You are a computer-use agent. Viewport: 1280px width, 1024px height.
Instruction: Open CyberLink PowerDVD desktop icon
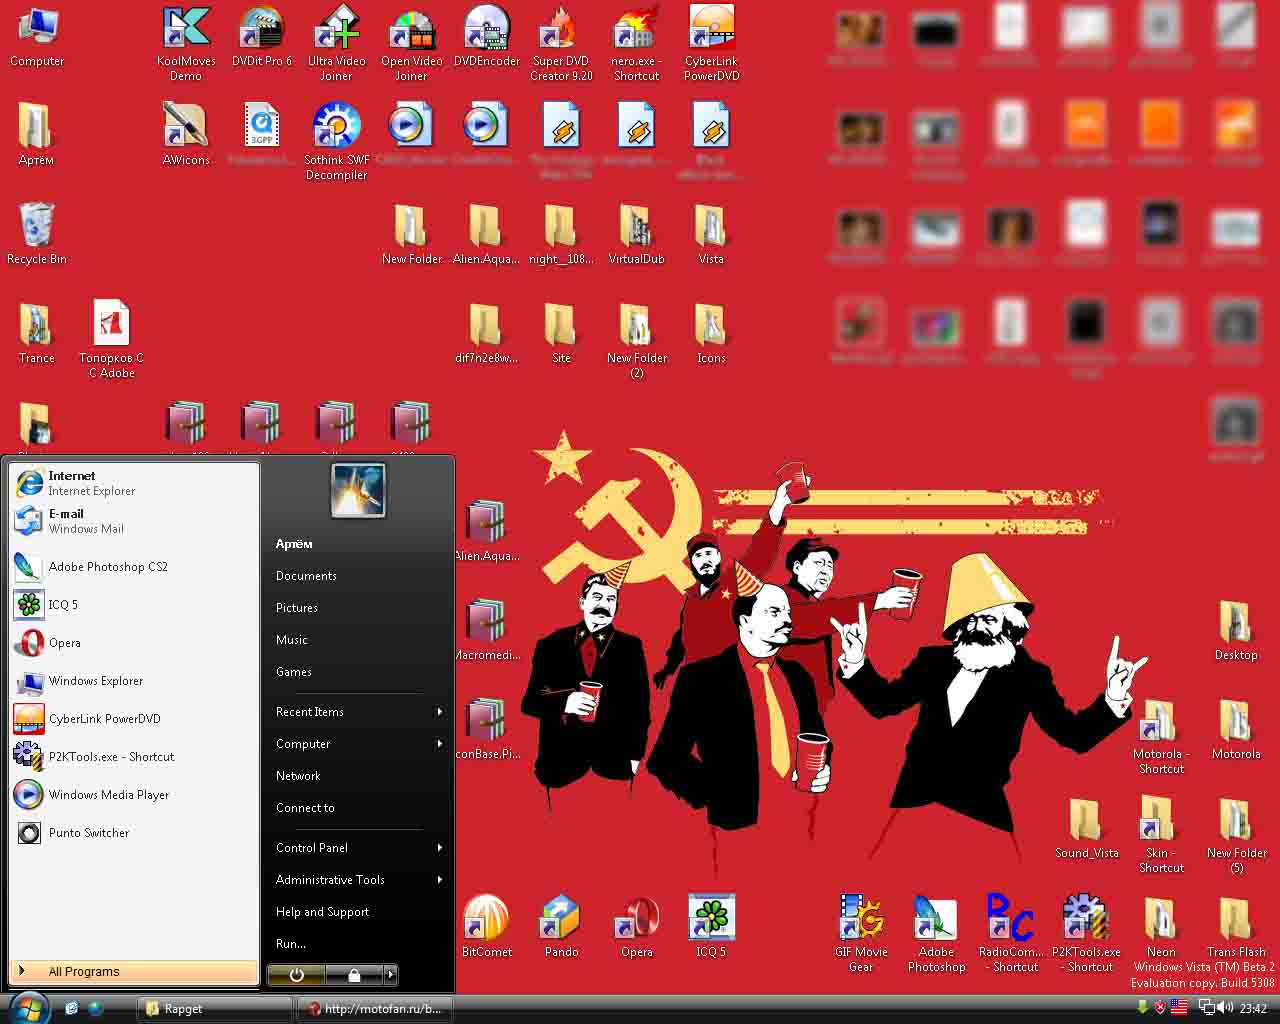coord(711,43)
